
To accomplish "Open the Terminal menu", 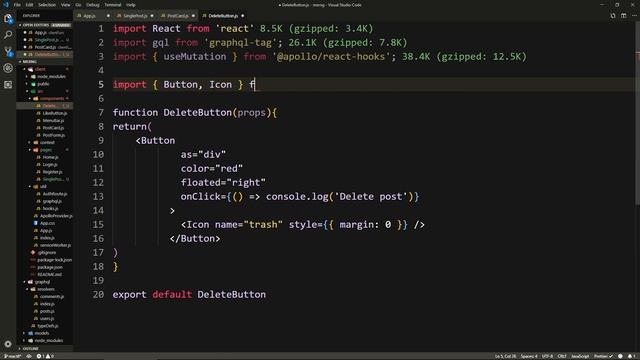I will [x=113, y=5].
